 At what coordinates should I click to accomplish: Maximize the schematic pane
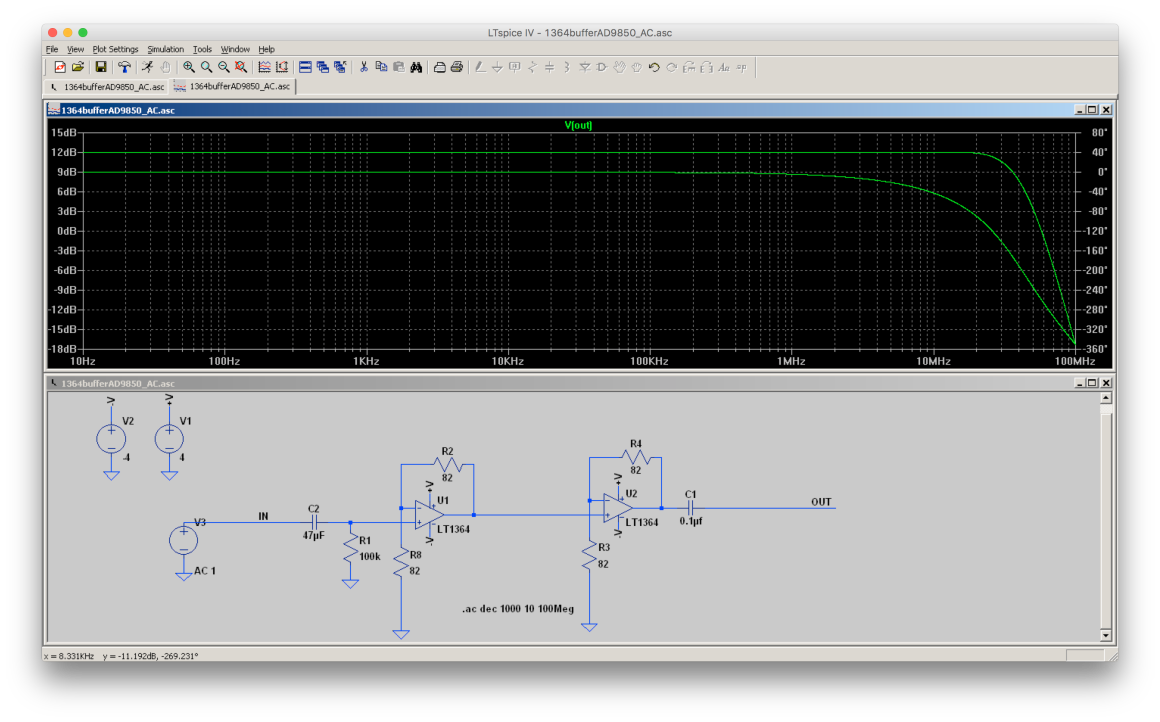pos(1093,382)
